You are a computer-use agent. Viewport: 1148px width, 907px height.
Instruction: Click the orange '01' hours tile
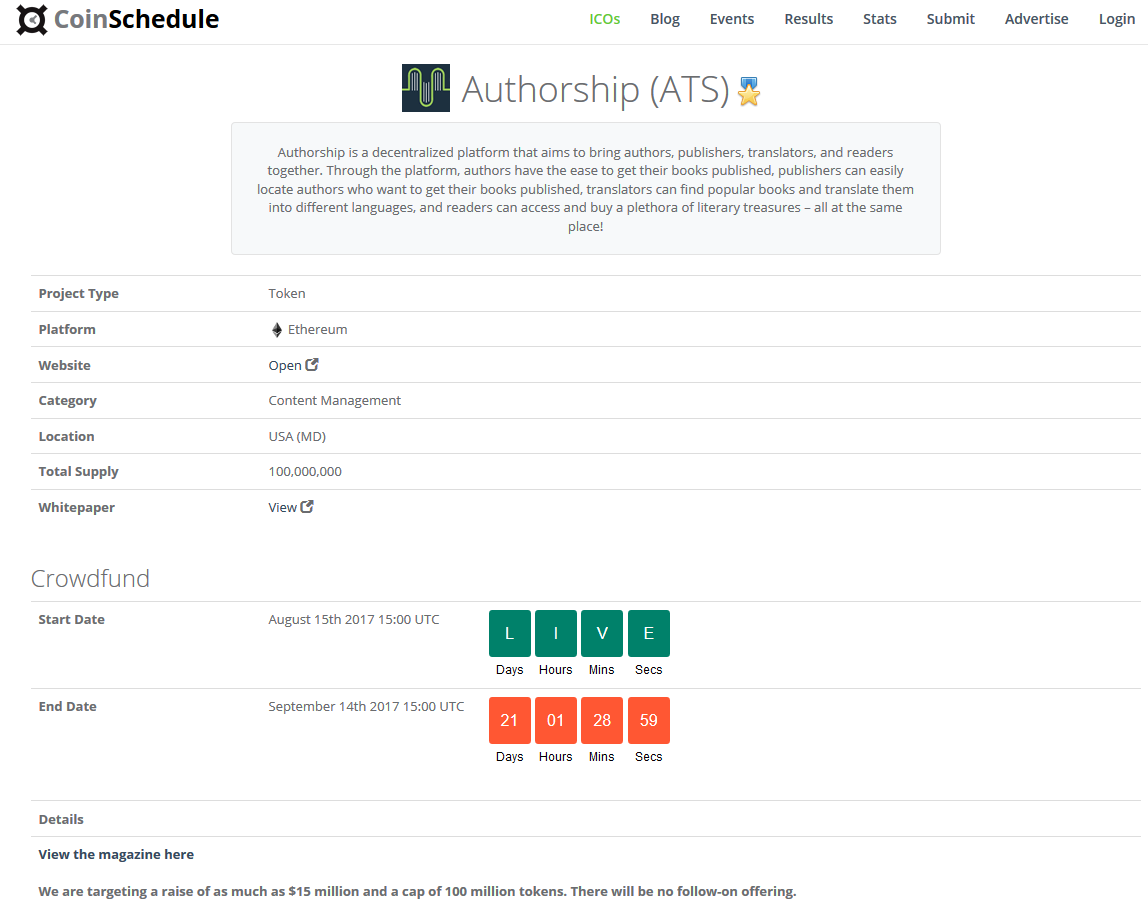pyautogui.click(x=556, y=720)
